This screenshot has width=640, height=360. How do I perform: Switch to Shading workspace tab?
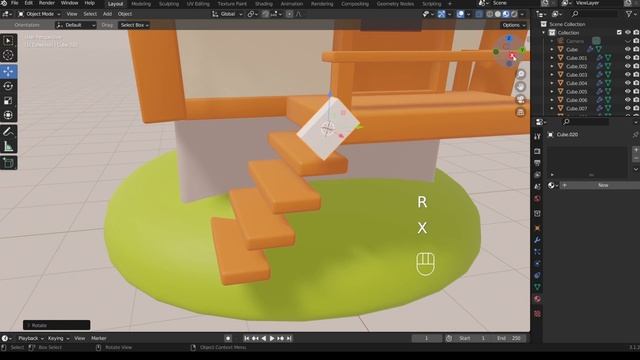tap(264, 4)
